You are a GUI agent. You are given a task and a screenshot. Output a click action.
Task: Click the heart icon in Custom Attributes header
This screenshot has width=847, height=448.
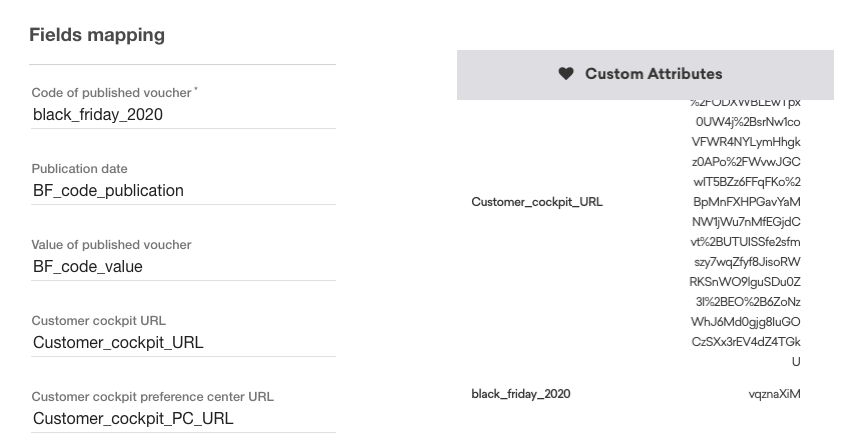566,74
